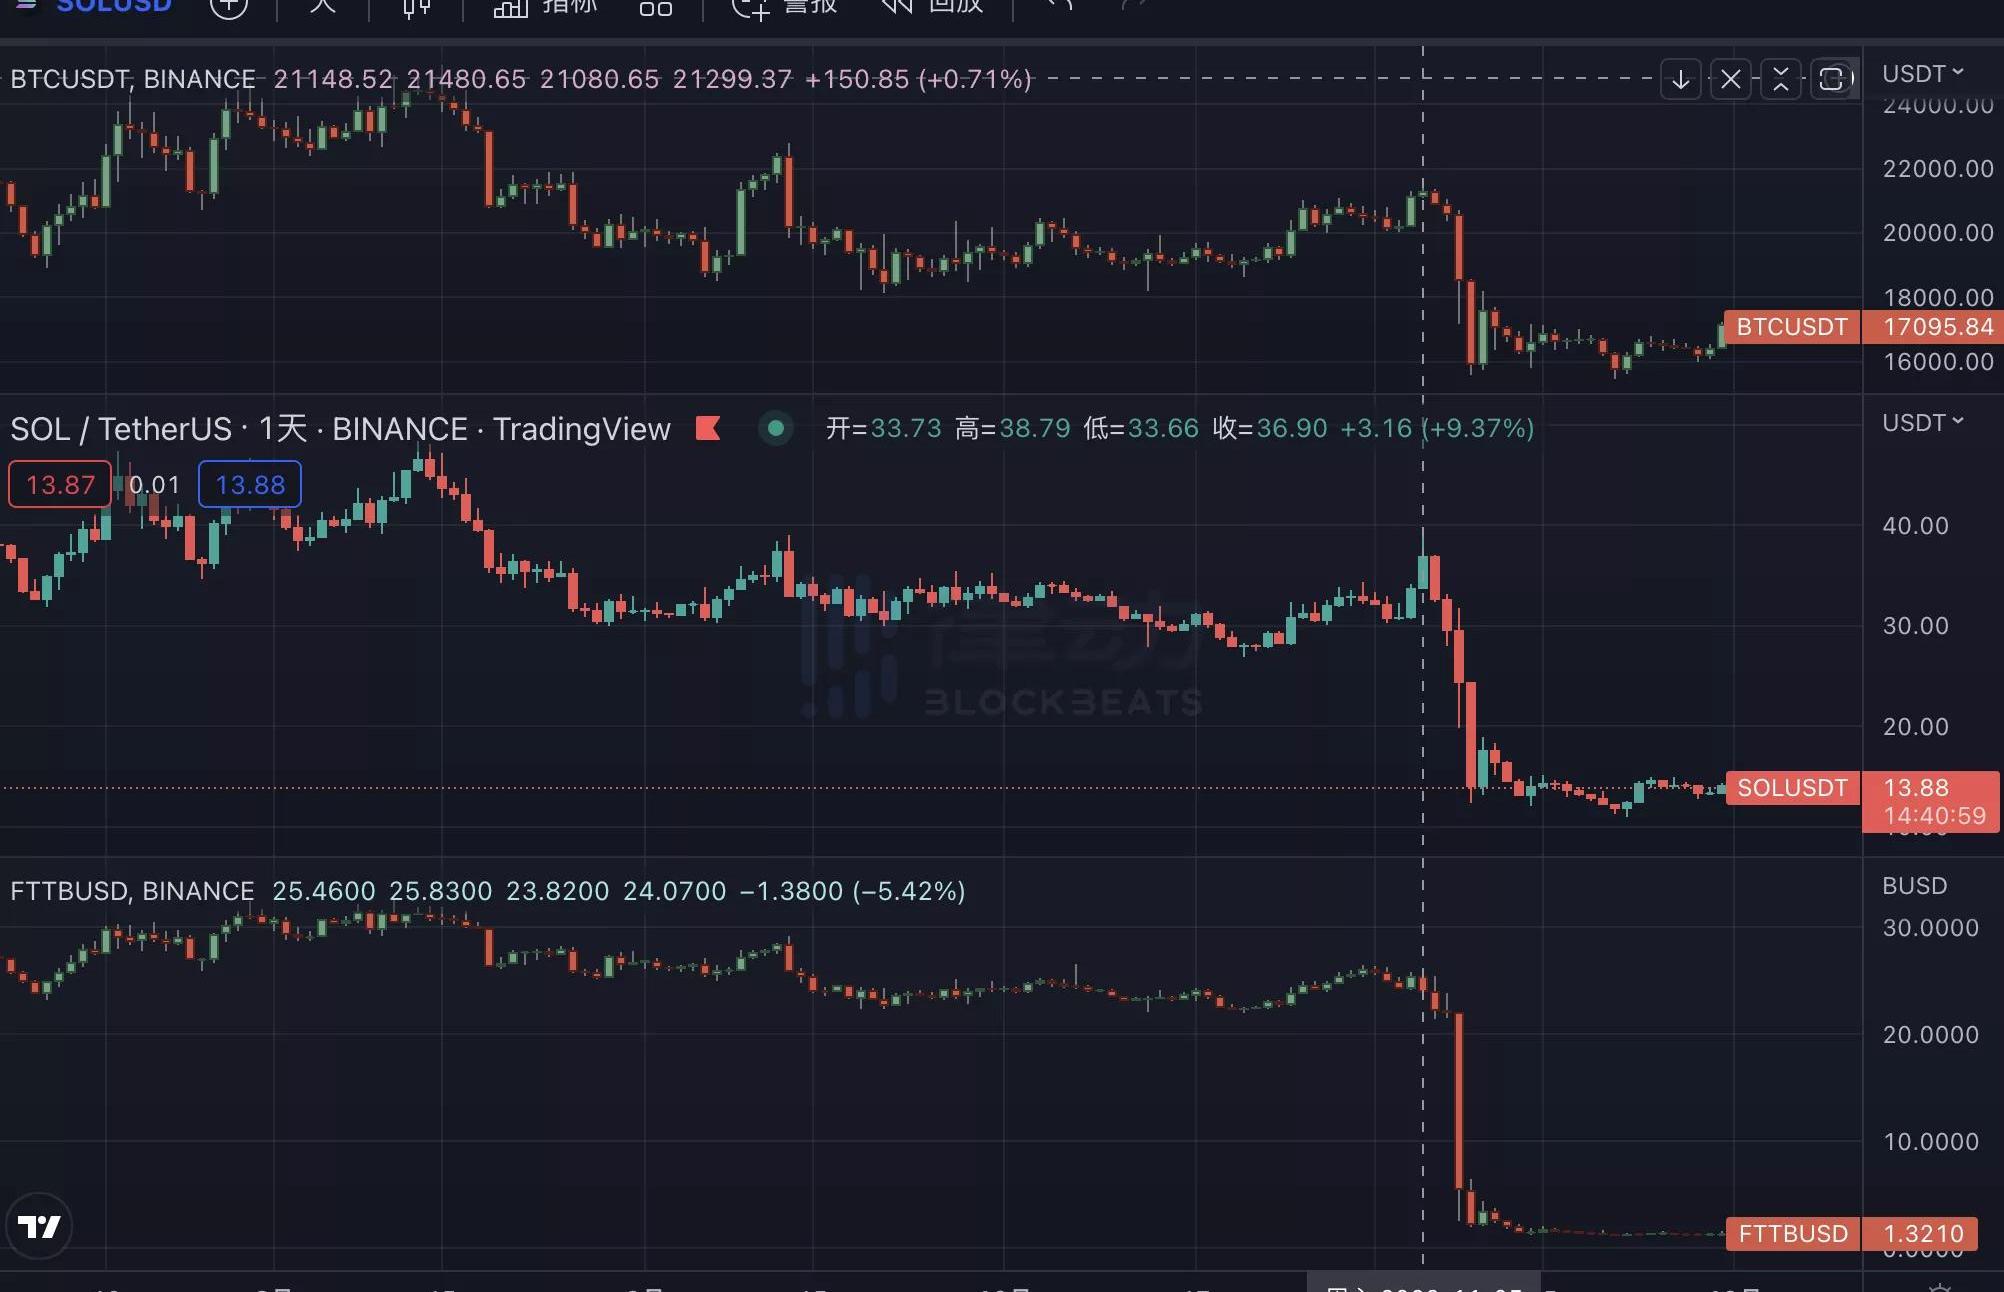
Task: Click the green market status dot
Action: 775,428
